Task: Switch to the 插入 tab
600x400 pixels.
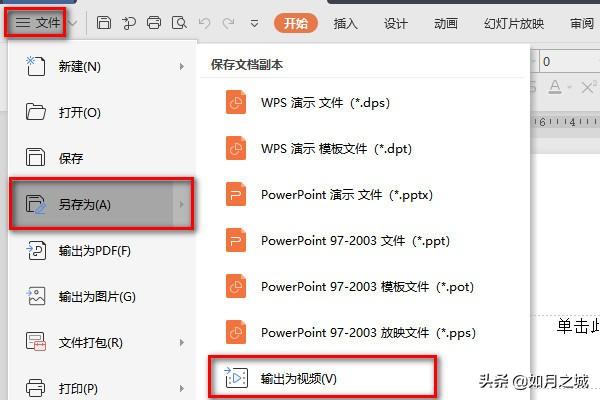Action: point(345,24)
